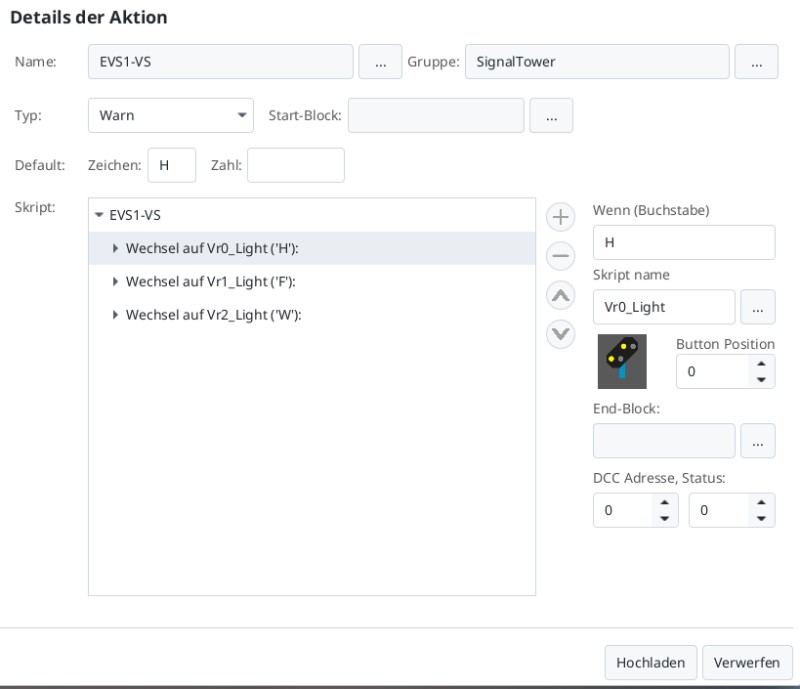
Task: Click the distant signal preview image
Action: pos(622,361)
